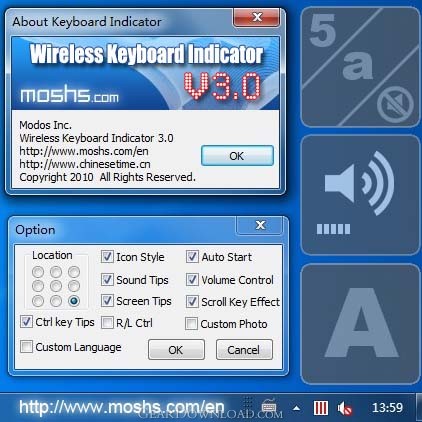Enable the R/L Ctrl checkbox
The image size is (422, 422).
[107, 323]
